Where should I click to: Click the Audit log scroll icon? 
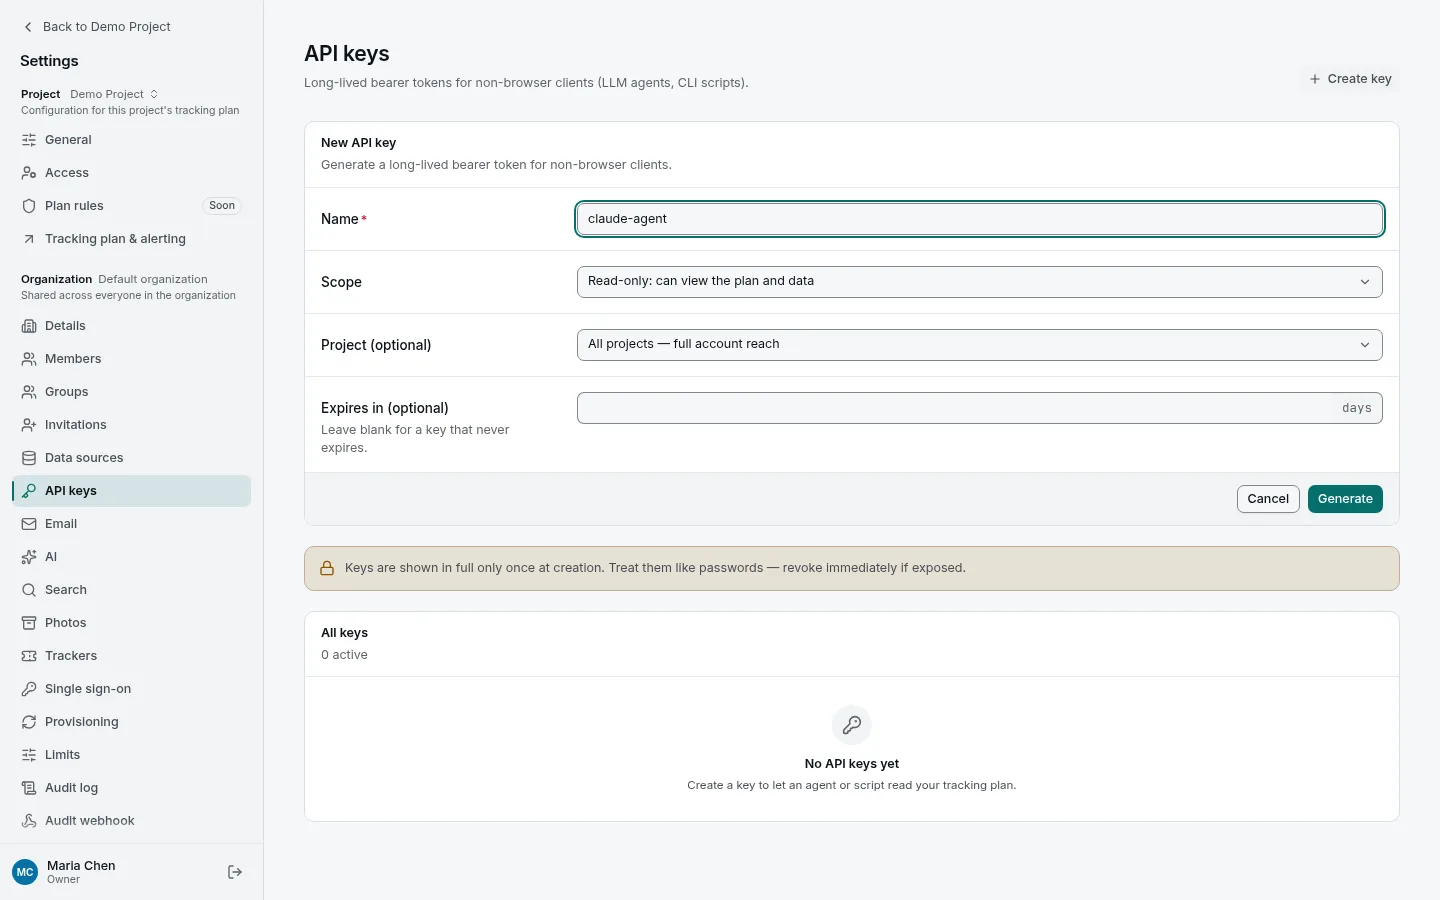[x=29, y=788]
